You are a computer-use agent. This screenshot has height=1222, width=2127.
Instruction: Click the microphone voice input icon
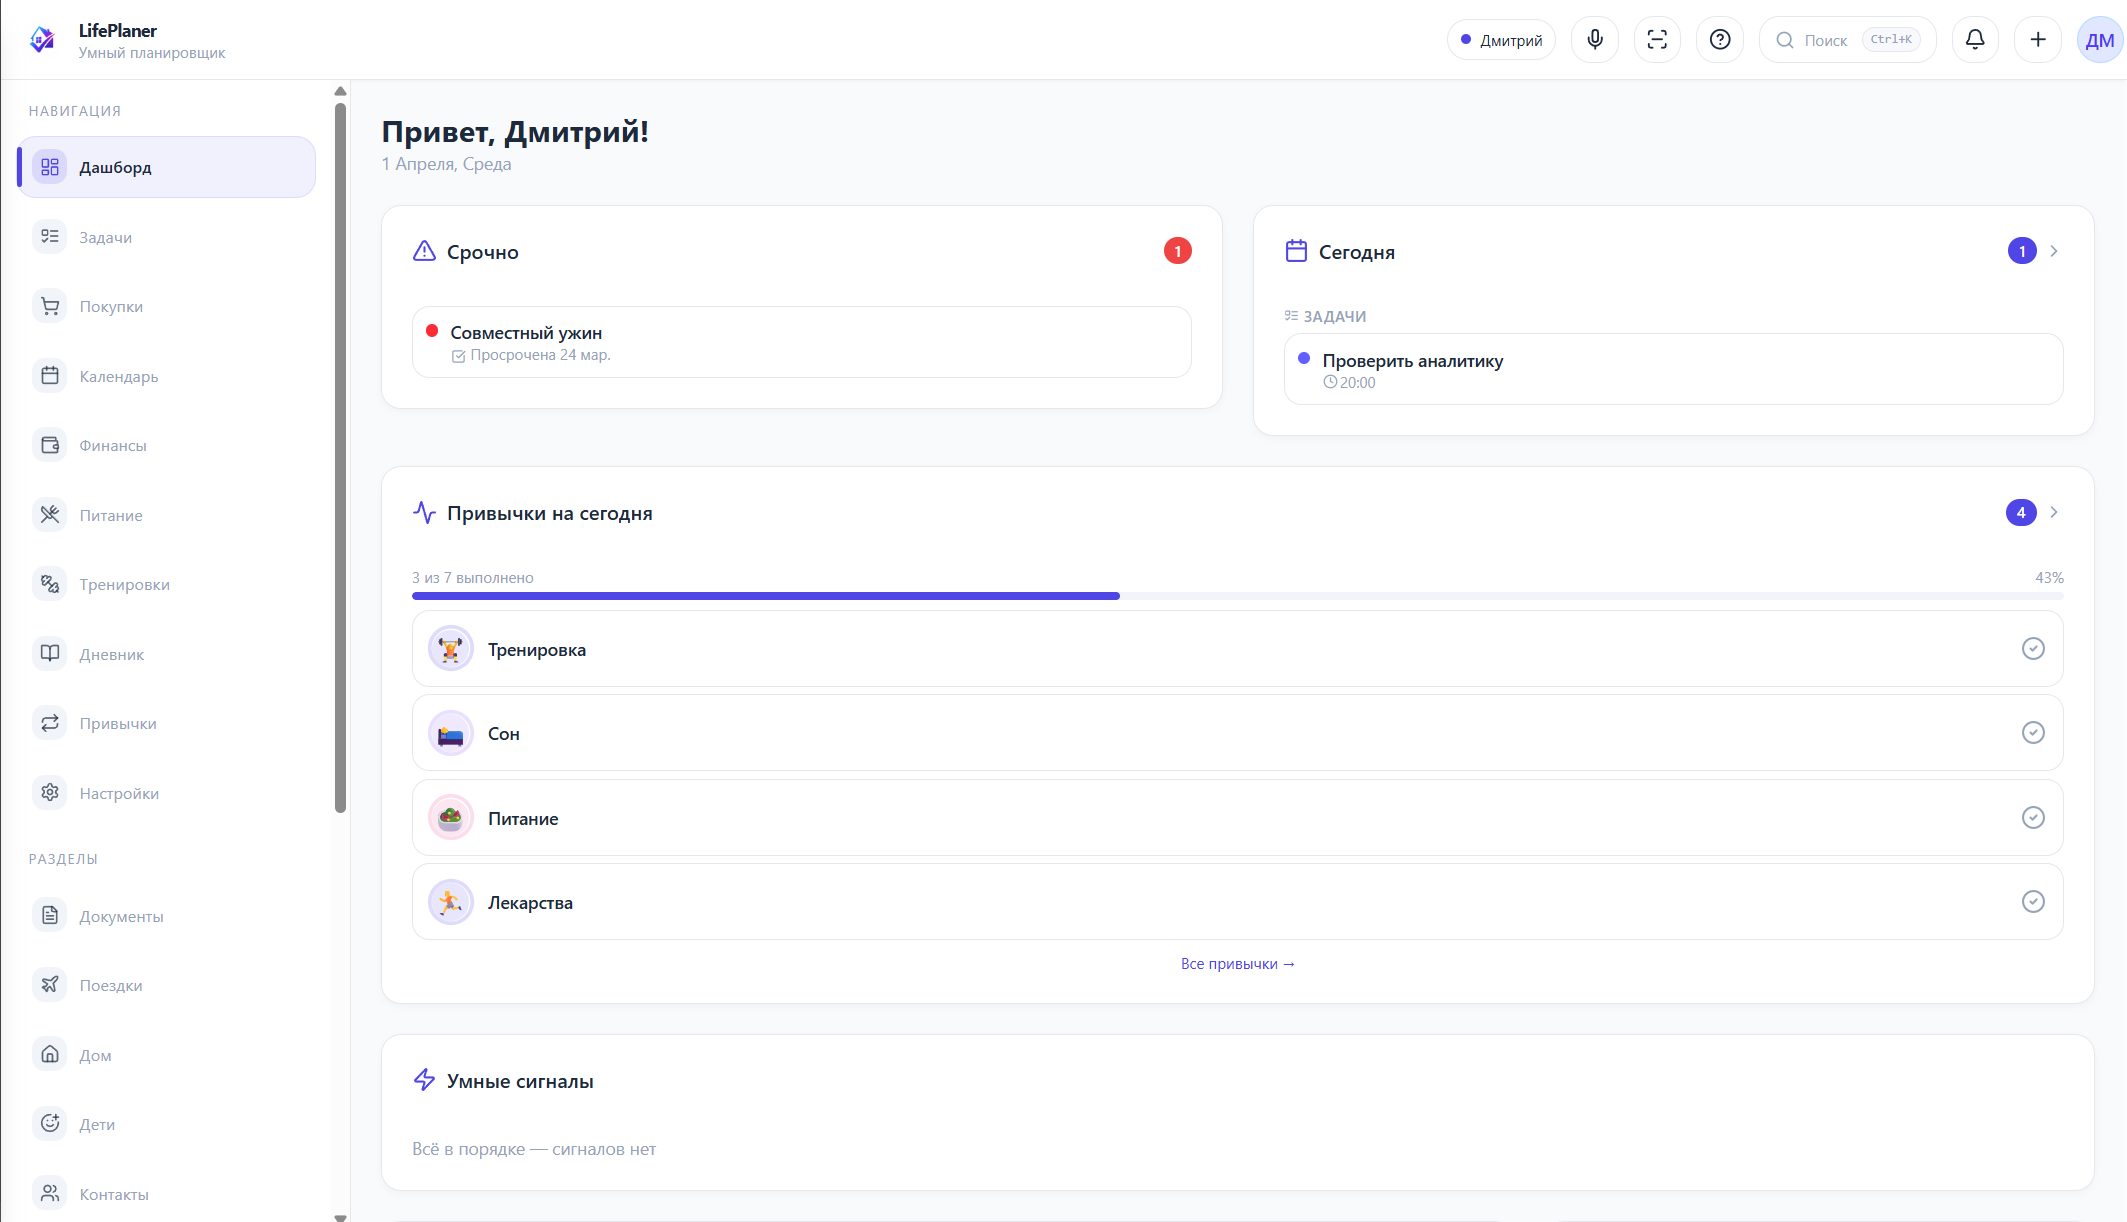pos(1594,40)
